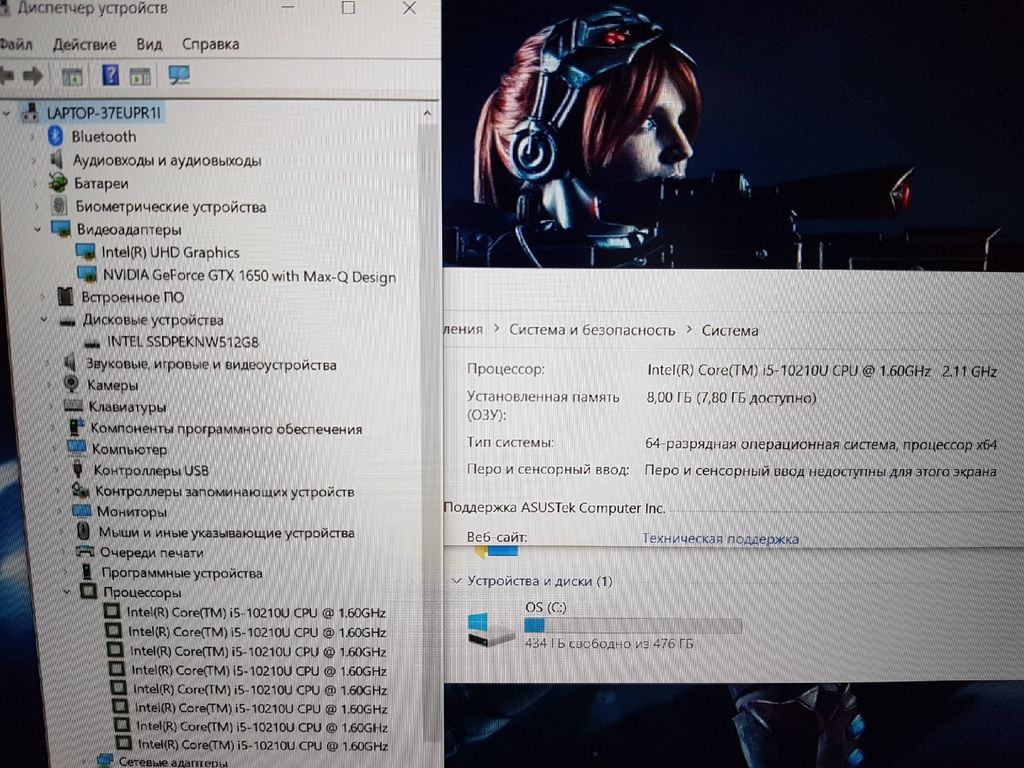Click the Help question-mark toolbar icon

point(110,75)
